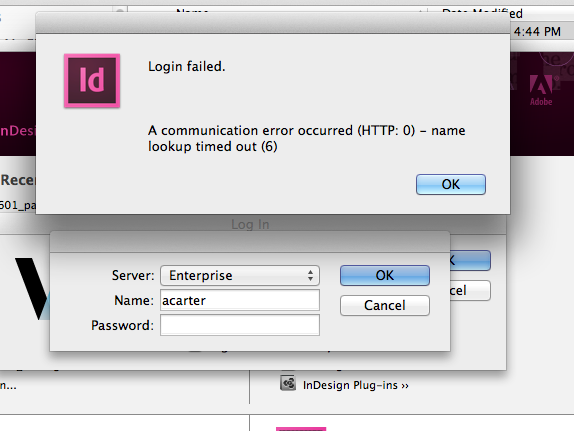Viewport: 574px width, 431px height.
Task: Click the InDesign Id icon in error dialog
Action: coord(92,81)
